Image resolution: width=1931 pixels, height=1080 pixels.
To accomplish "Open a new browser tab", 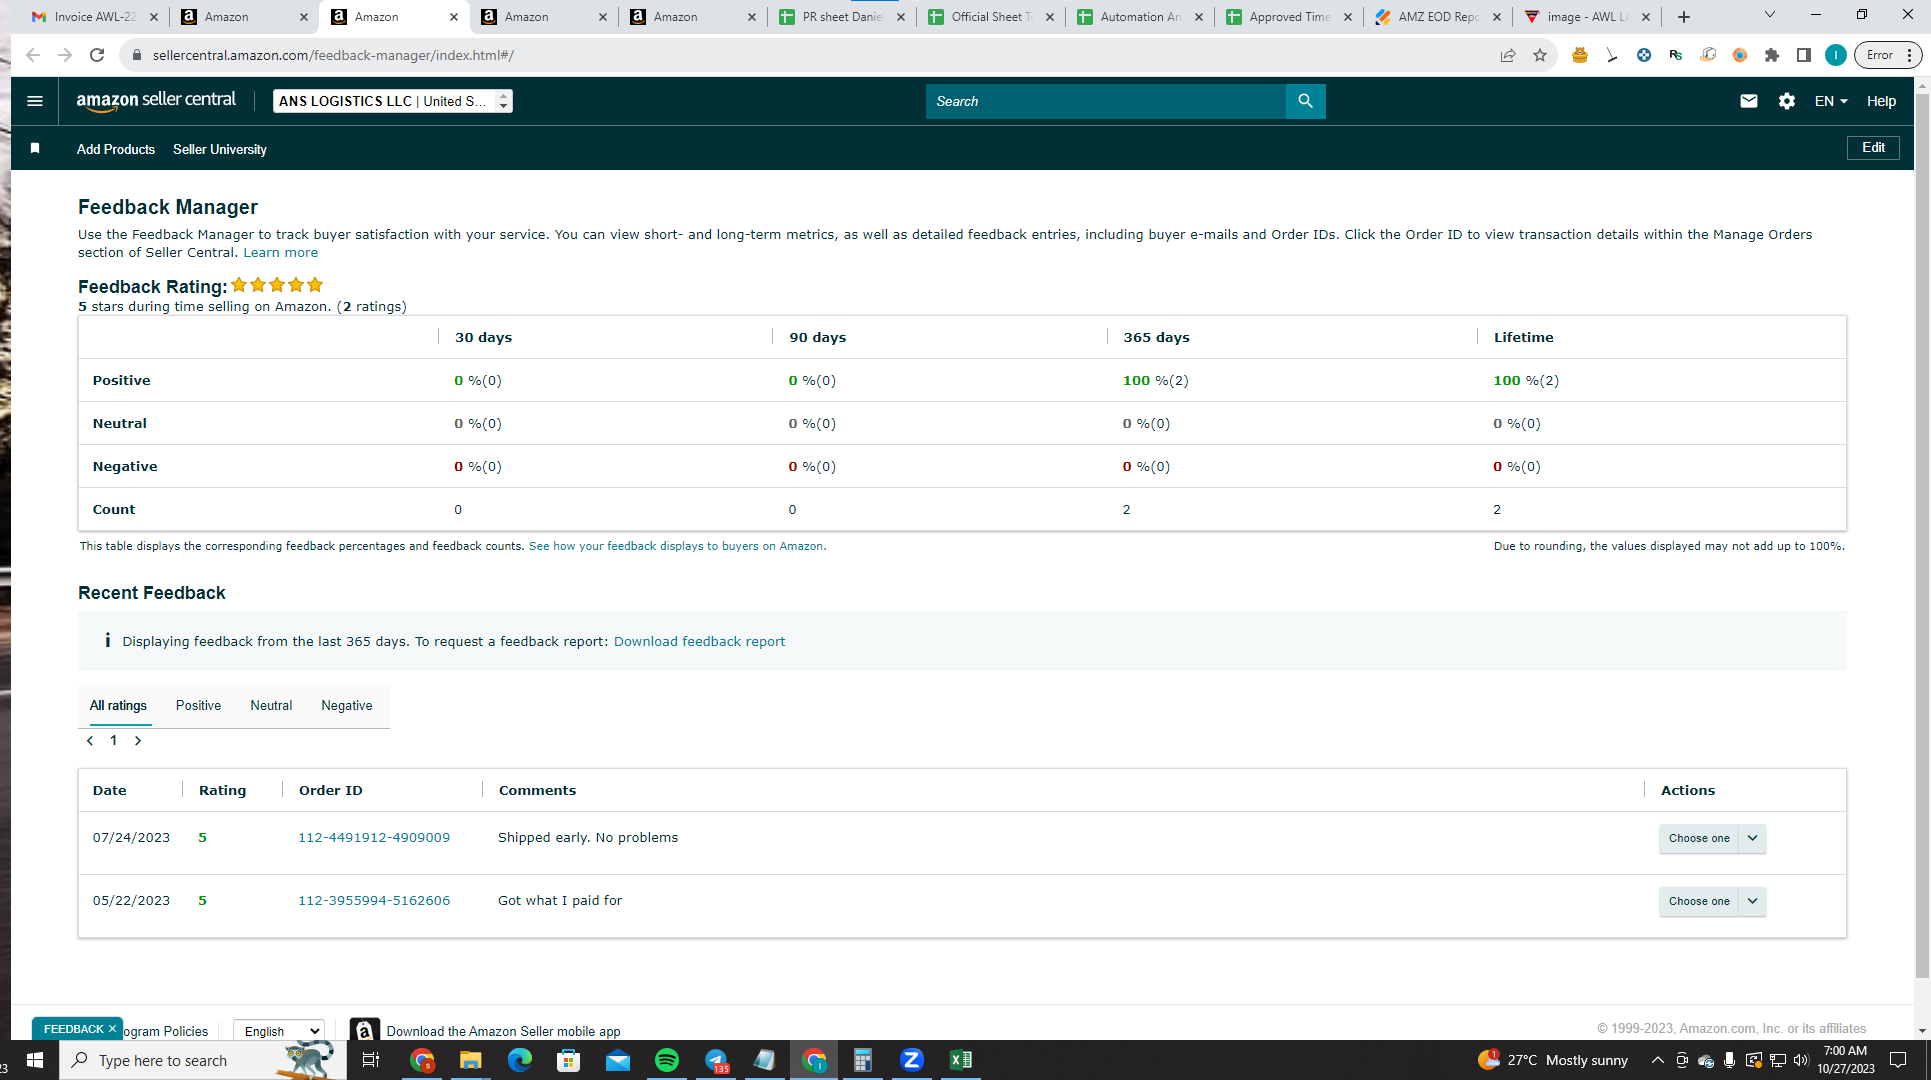I will 1684,17.
